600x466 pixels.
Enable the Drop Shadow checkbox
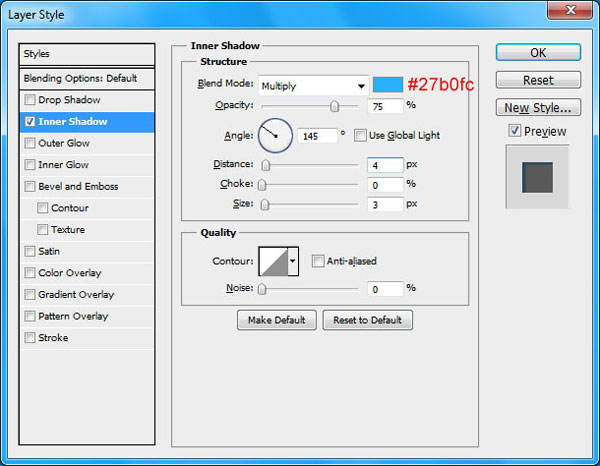tap(30, 100)
